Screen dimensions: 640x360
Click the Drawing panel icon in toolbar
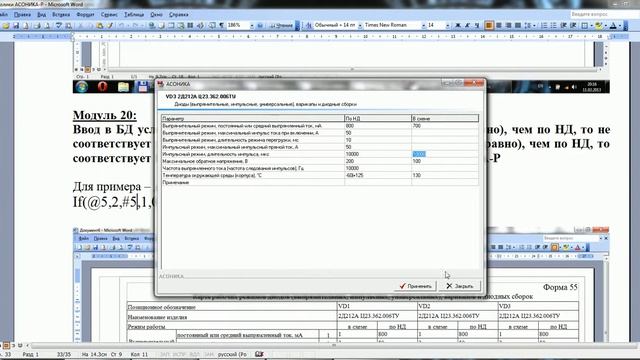click(x=200, y=26)
